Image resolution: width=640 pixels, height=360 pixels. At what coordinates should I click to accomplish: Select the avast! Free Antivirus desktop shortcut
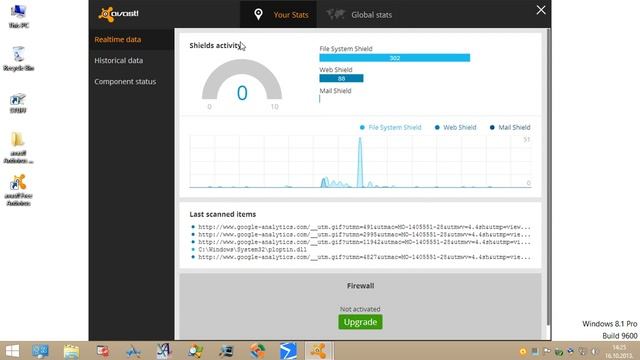(18, 191)
